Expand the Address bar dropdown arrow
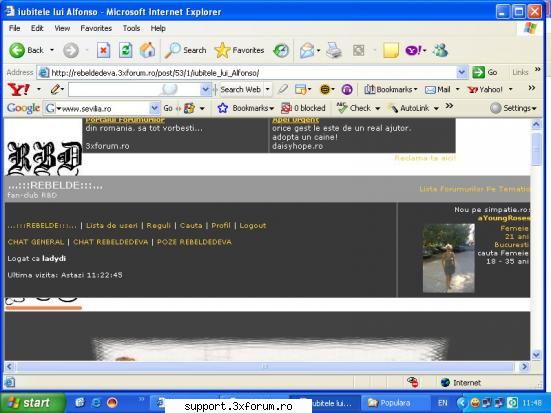The image size is (551, 413). 461,73
